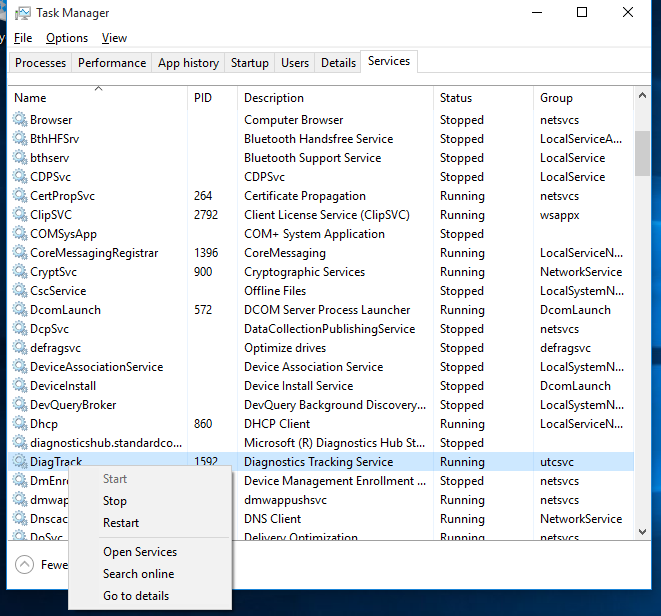661x616 pixels.
Task: Click the Task Manager title bar icon
Action: [x=23, y=13]
